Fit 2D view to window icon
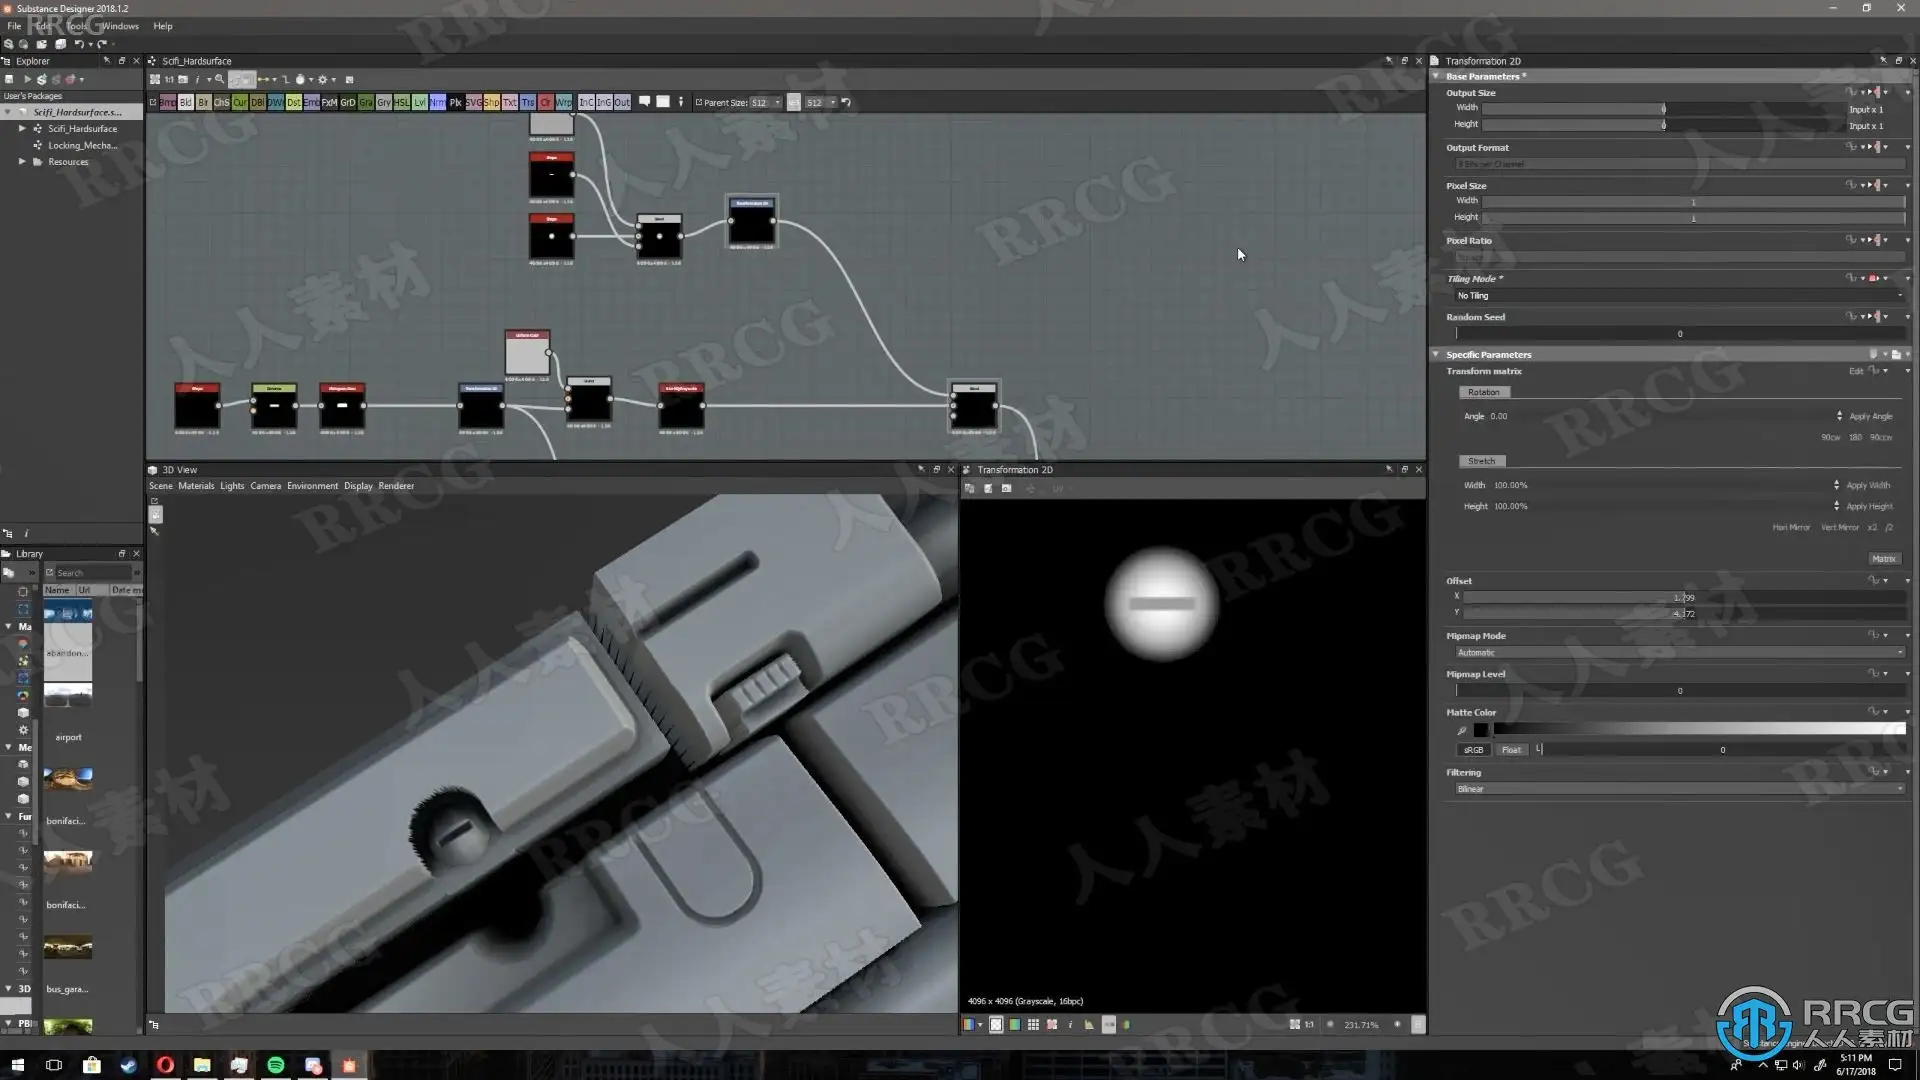 tap(1294, 1024)
